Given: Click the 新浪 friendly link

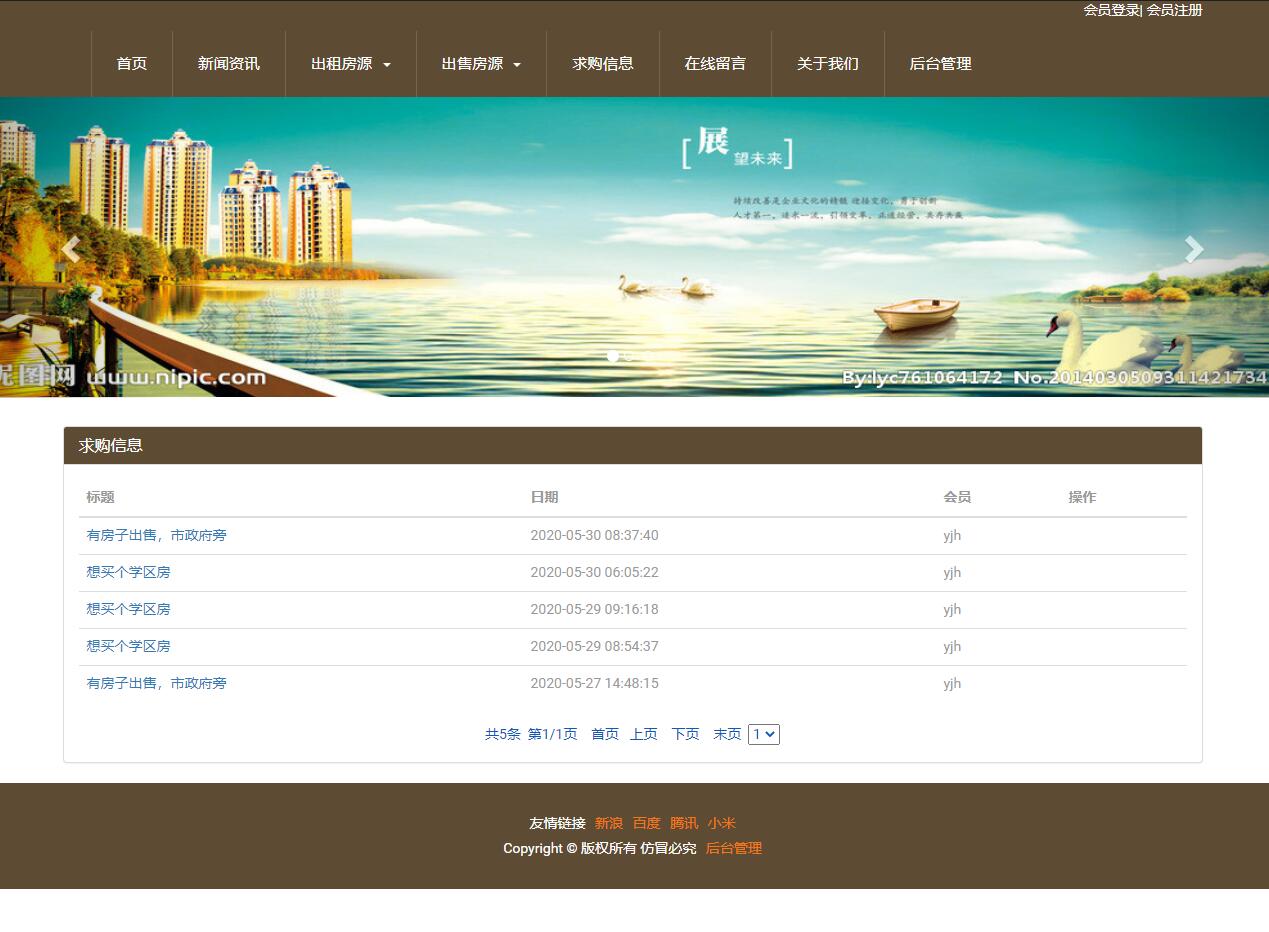Looking at the screenshot, I should [609, 823].
